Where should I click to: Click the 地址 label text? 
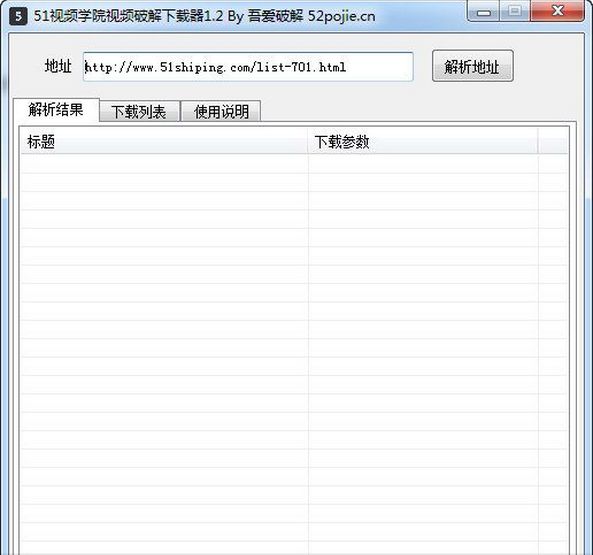coord(58,66)
